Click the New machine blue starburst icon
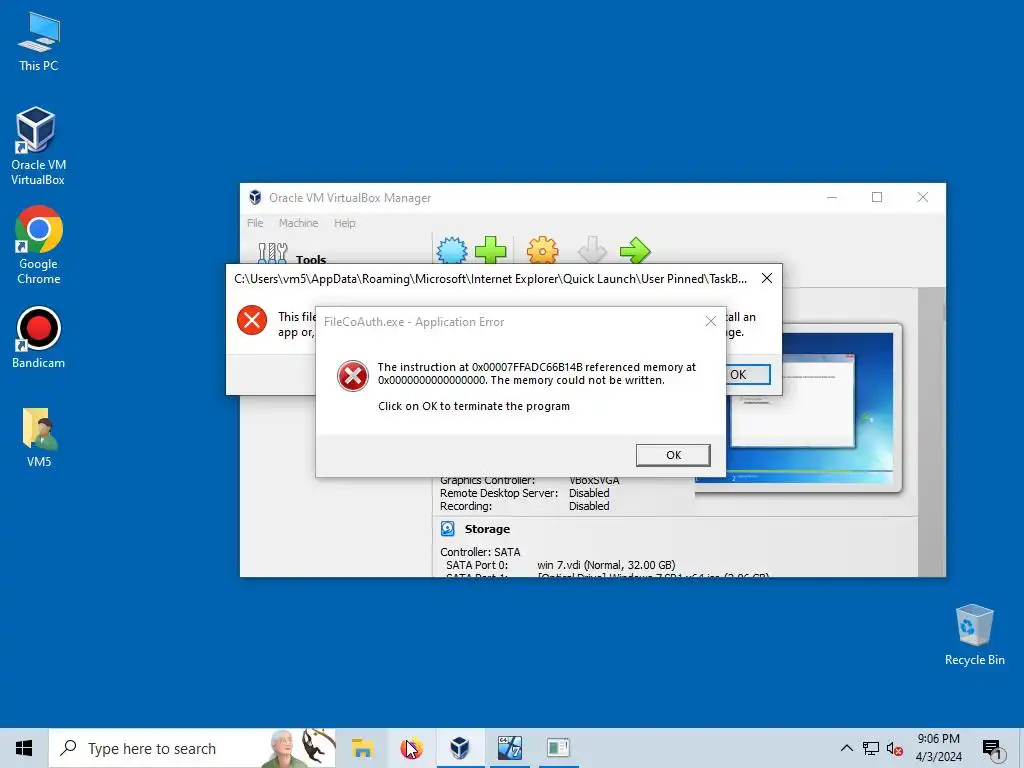This screenshot has width=1024, height=768. click(x=452, y=250)
